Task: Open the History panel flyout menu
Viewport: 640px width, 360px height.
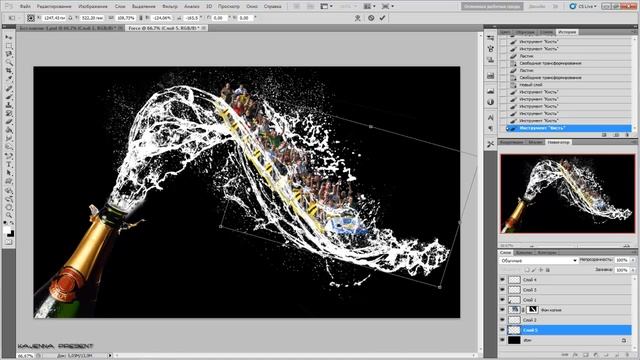Action: click(x=634, y=32)
